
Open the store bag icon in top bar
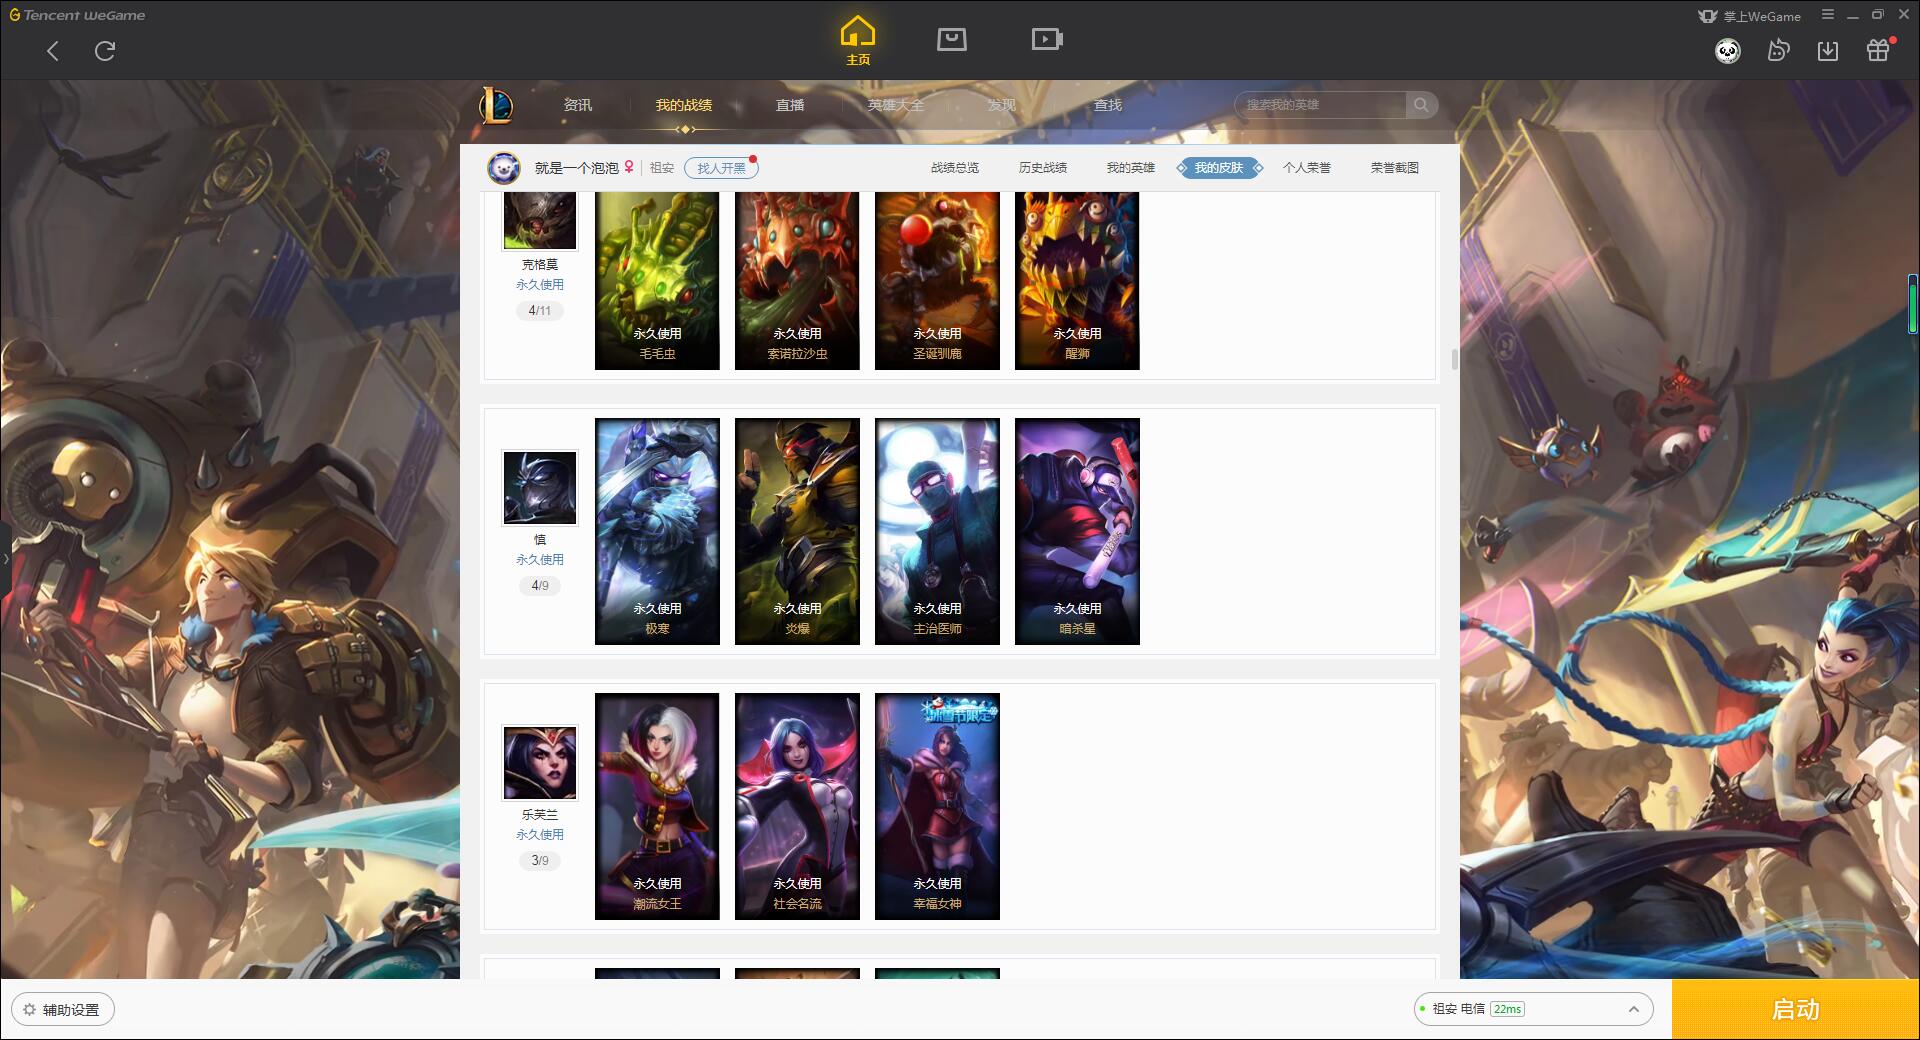coord(952,39)
